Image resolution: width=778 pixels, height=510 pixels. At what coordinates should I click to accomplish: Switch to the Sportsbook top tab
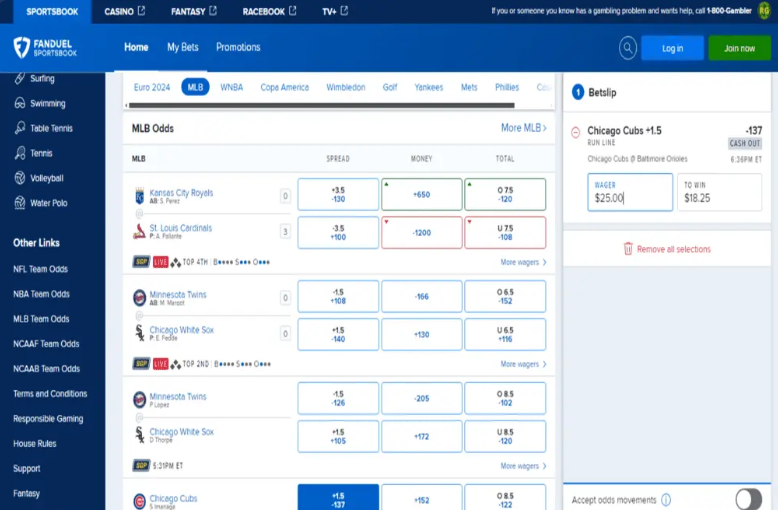[52, 11]
